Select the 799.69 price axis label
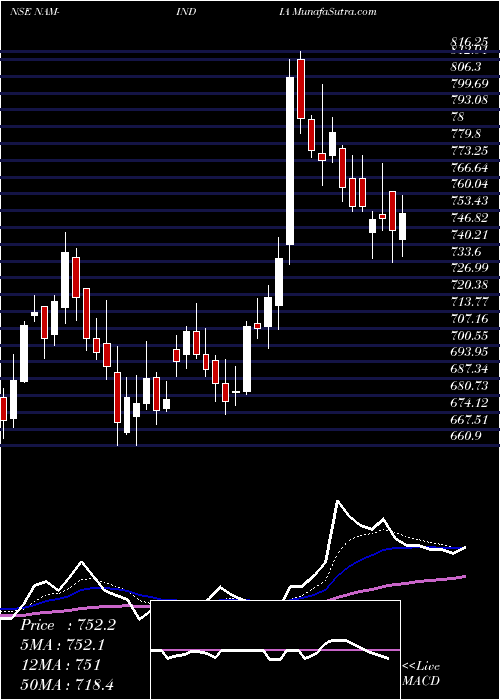This screenshot has width=500, height=700. pos(470,83)
